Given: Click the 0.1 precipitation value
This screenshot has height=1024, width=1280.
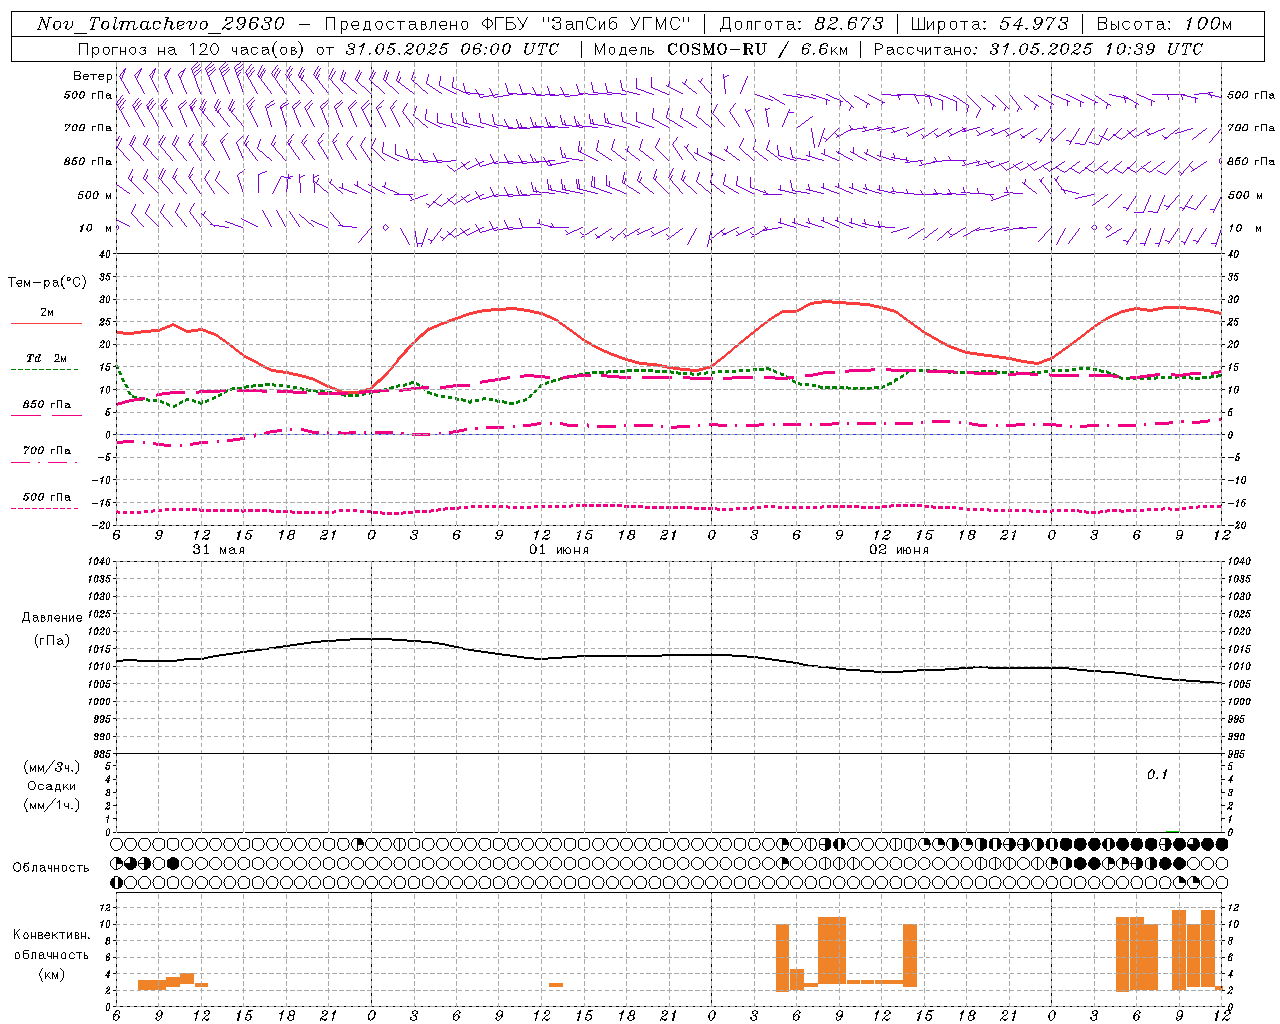Looking at the screenshot, I should (x=1157, y=775).
